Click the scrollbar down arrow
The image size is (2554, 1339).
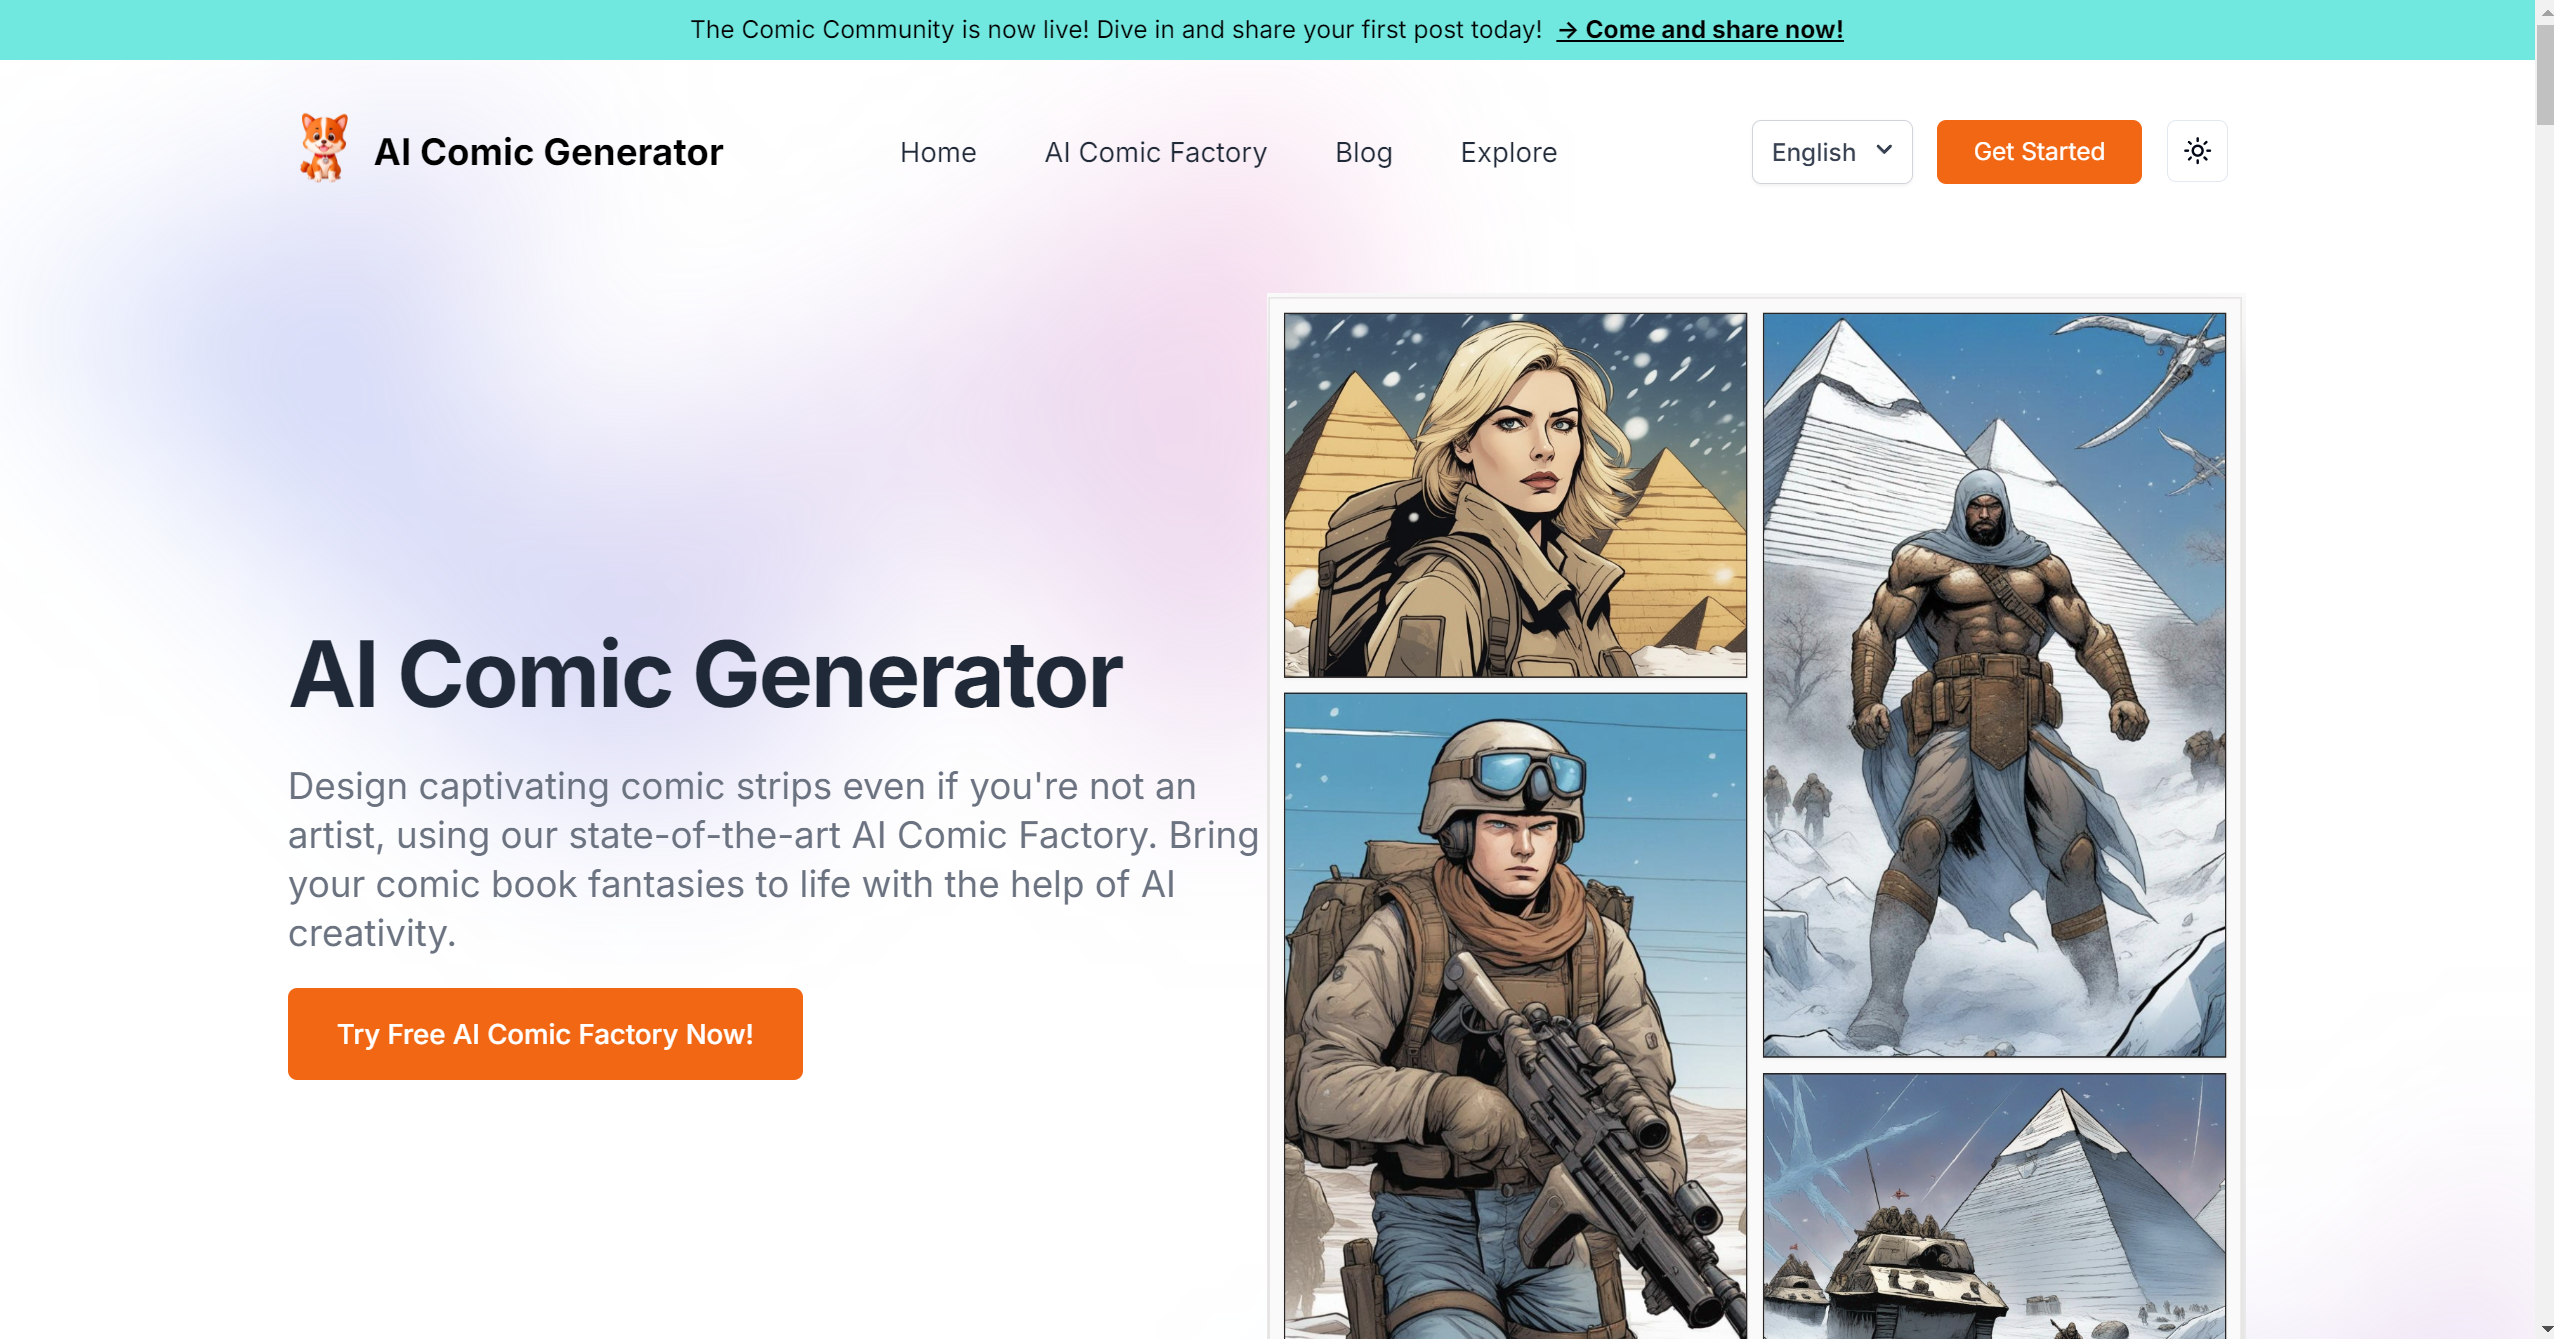[x=2545, y=1329]
